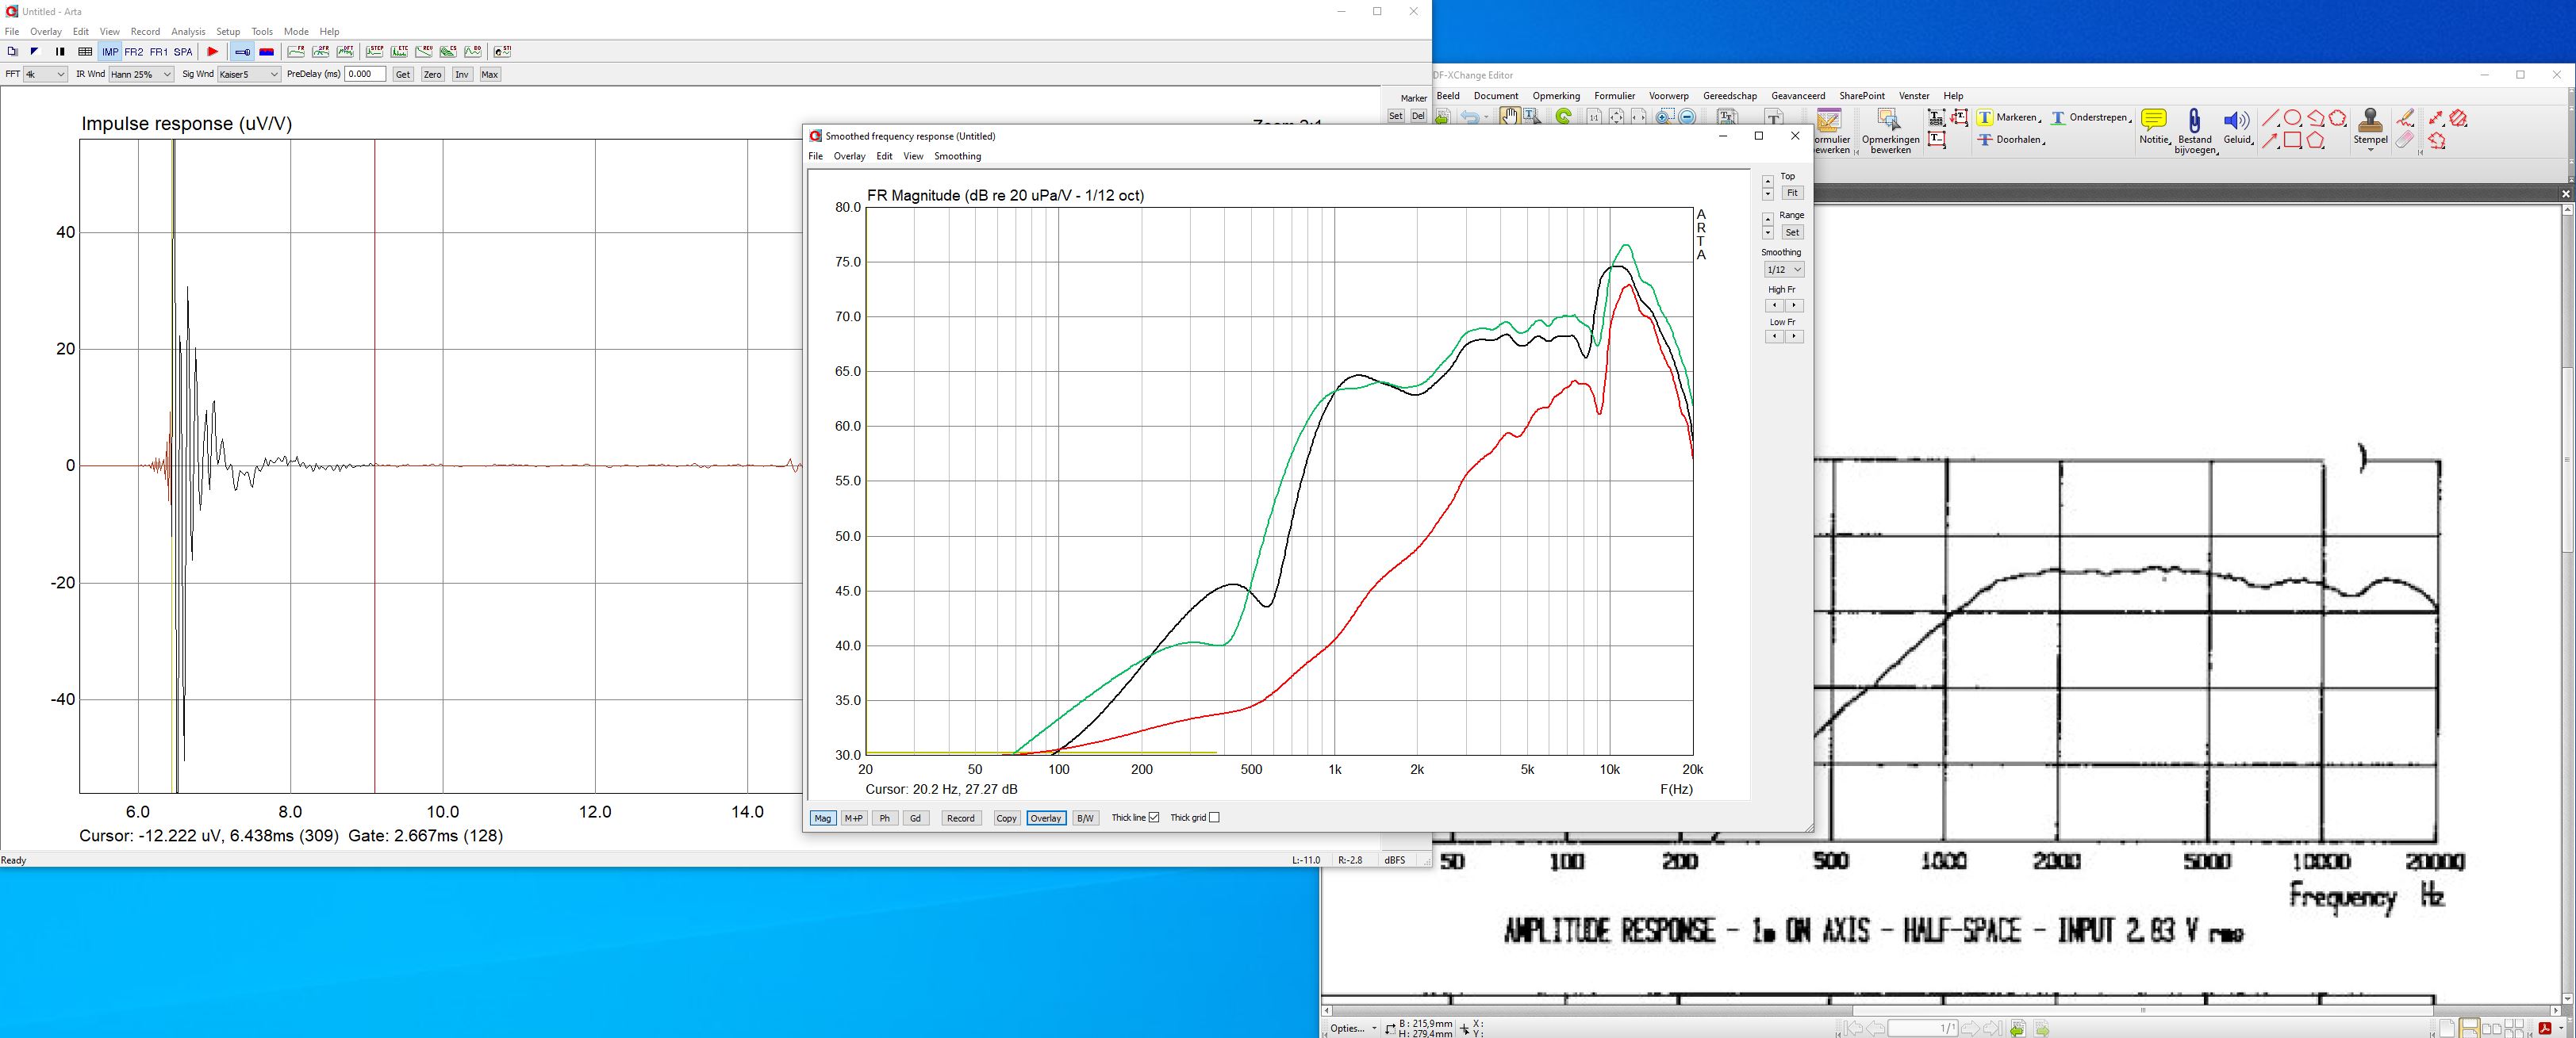This screenshot has width=2576, height=1038.
Task: Click the Top up stepper arrow
Action: [x=1768, y=182]
